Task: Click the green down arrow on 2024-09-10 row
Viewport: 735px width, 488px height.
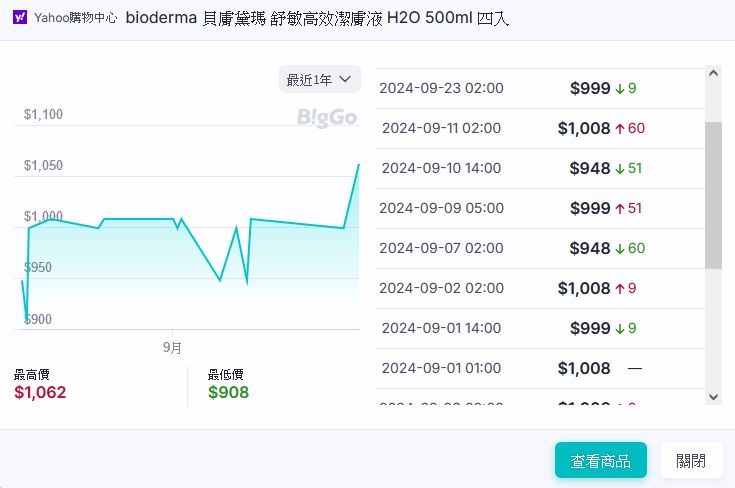Action: point(620,168)
